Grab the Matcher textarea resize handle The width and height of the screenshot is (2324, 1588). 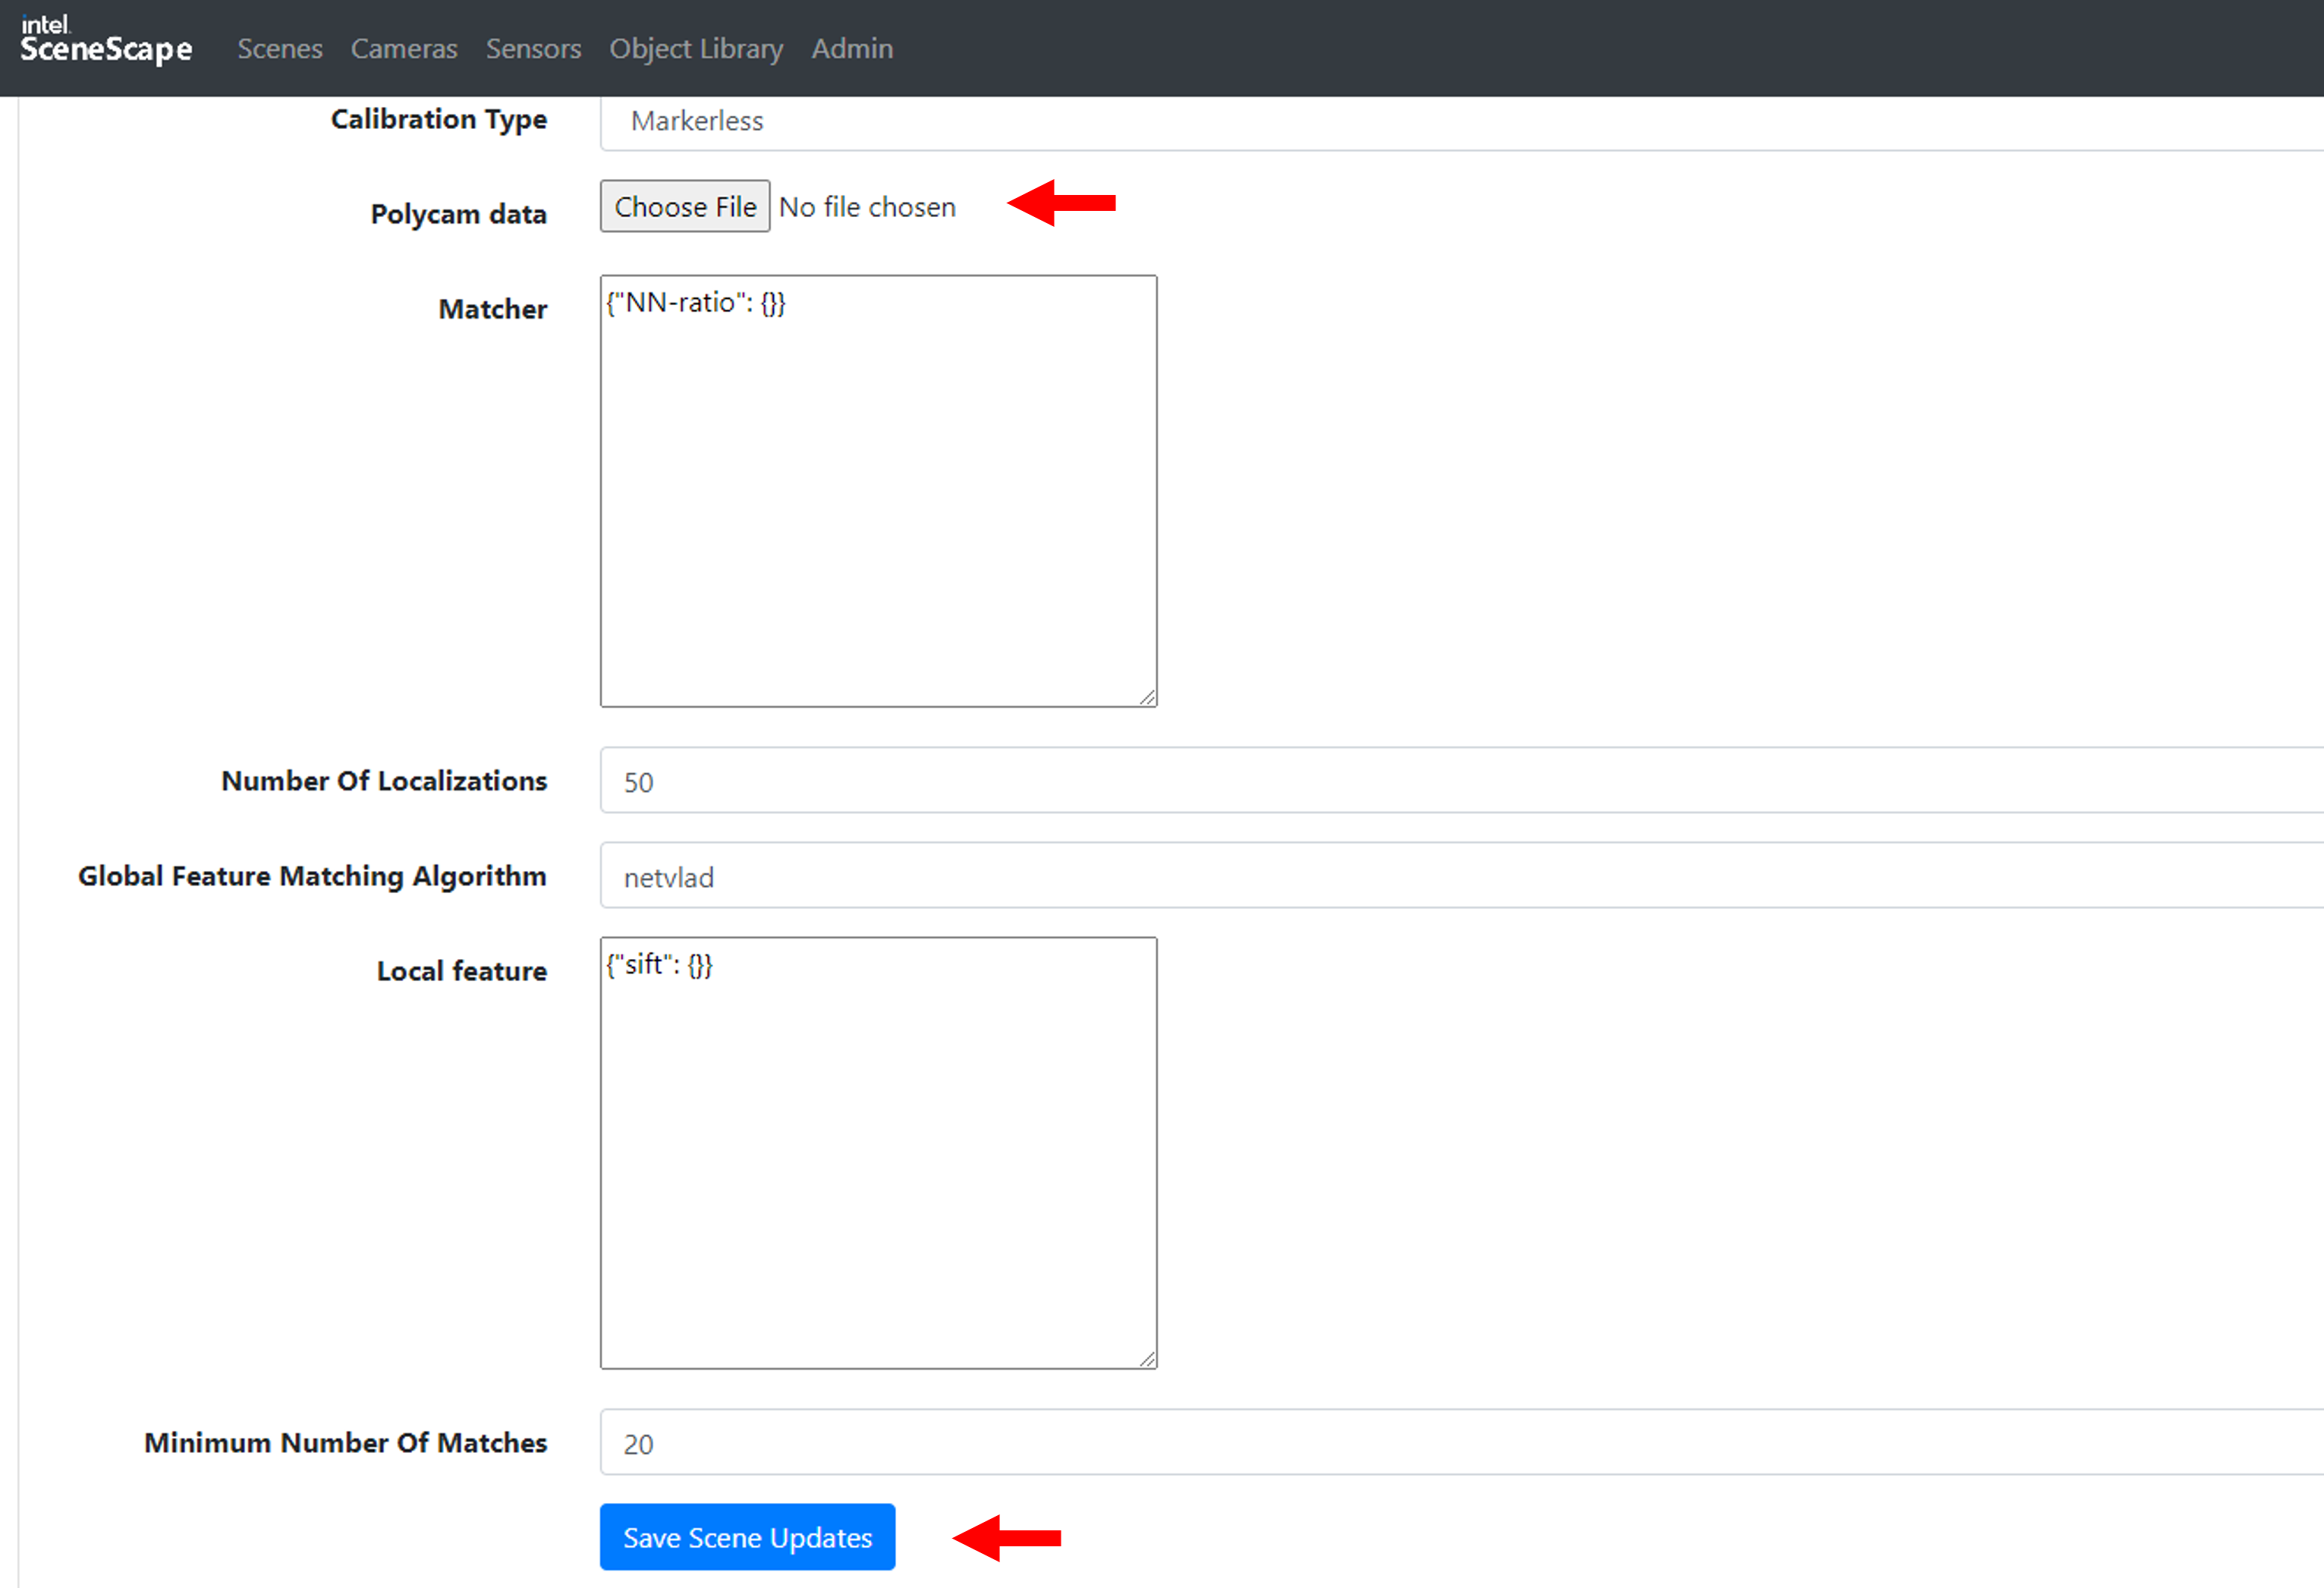click(1147, 697)
